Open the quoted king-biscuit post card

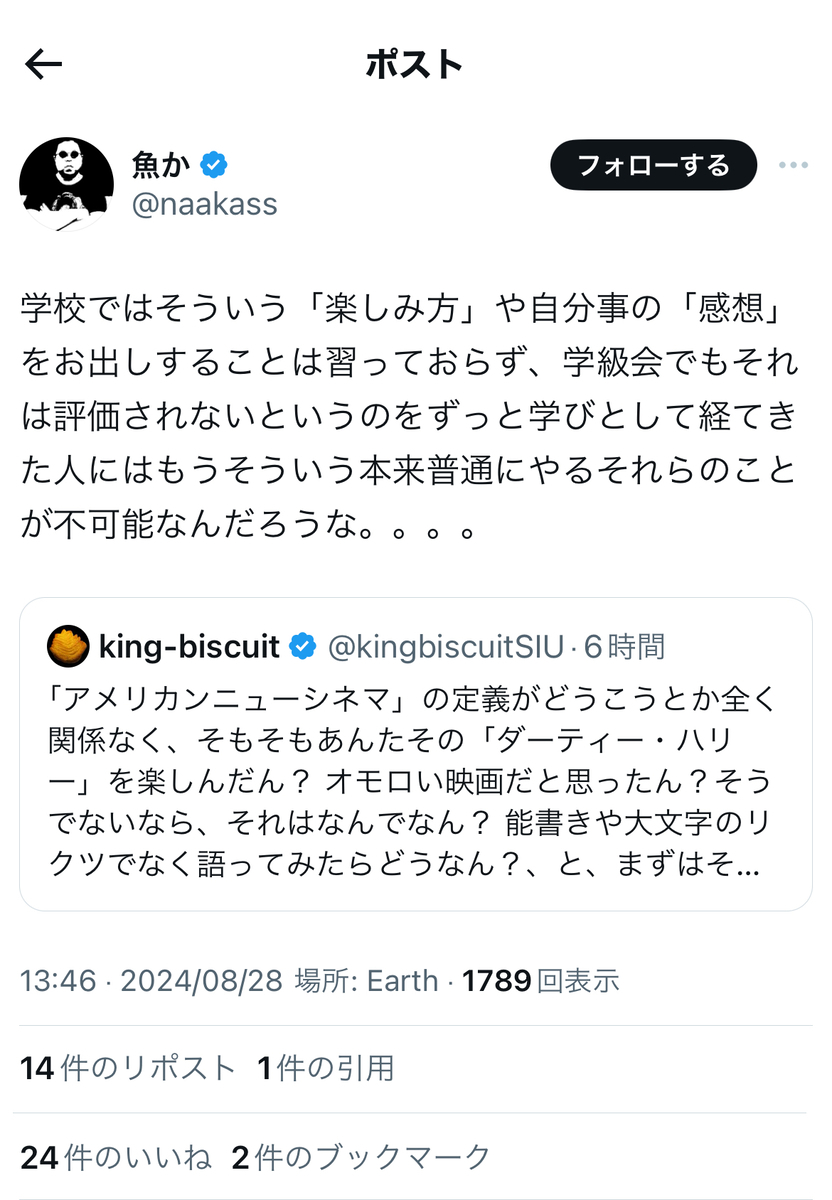[x=416, y=754]
